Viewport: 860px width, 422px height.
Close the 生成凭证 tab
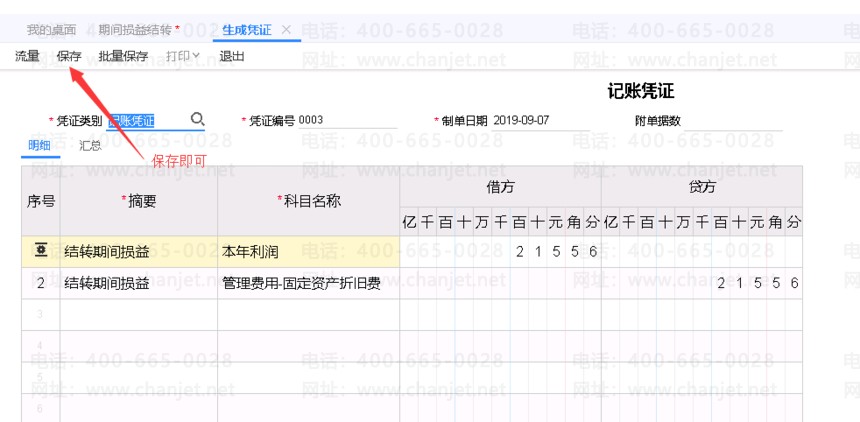[x=286, y=30]
